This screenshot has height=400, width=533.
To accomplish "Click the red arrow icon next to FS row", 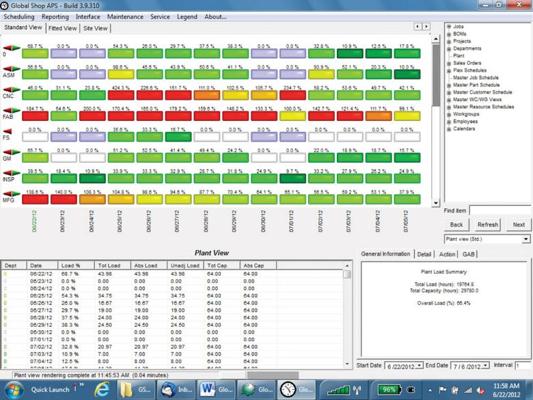I will 8,132.
